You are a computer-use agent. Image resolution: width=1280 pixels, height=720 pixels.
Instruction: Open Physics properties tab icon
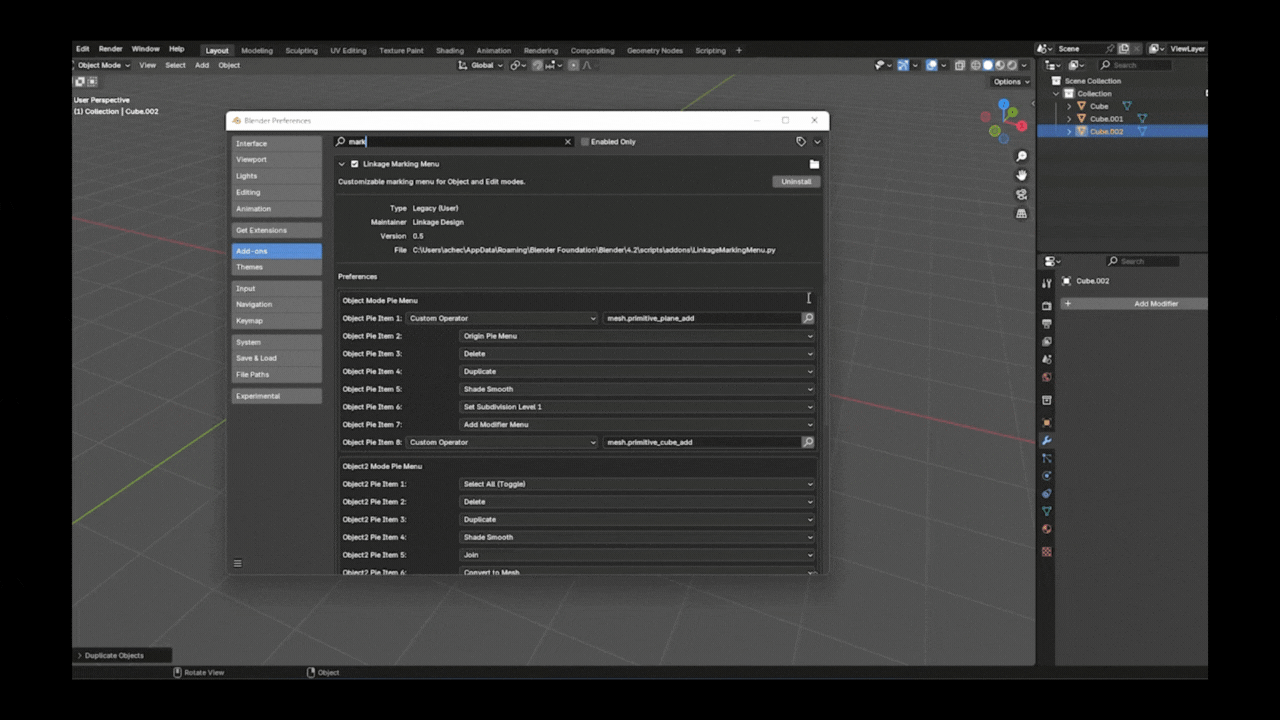1047,476
